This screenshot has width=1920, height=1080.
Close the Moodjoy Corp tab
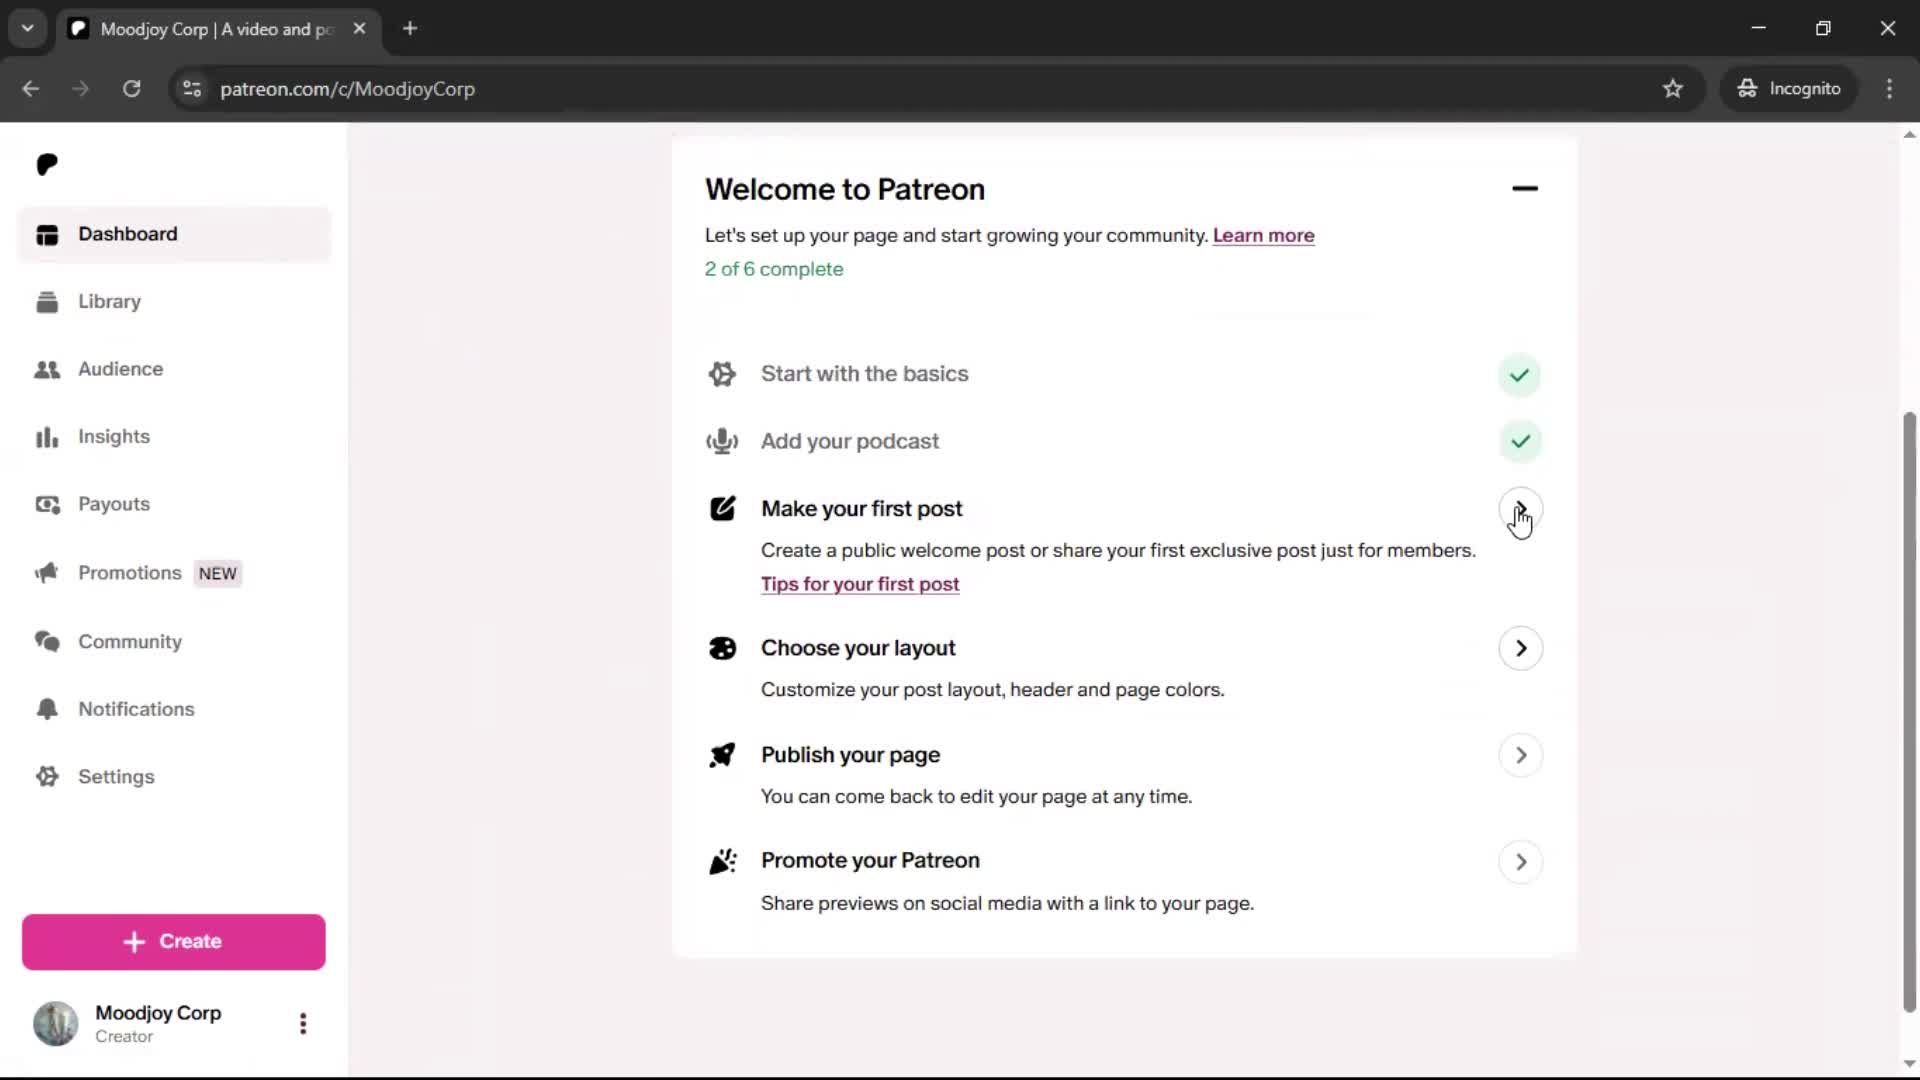point(360,29)
